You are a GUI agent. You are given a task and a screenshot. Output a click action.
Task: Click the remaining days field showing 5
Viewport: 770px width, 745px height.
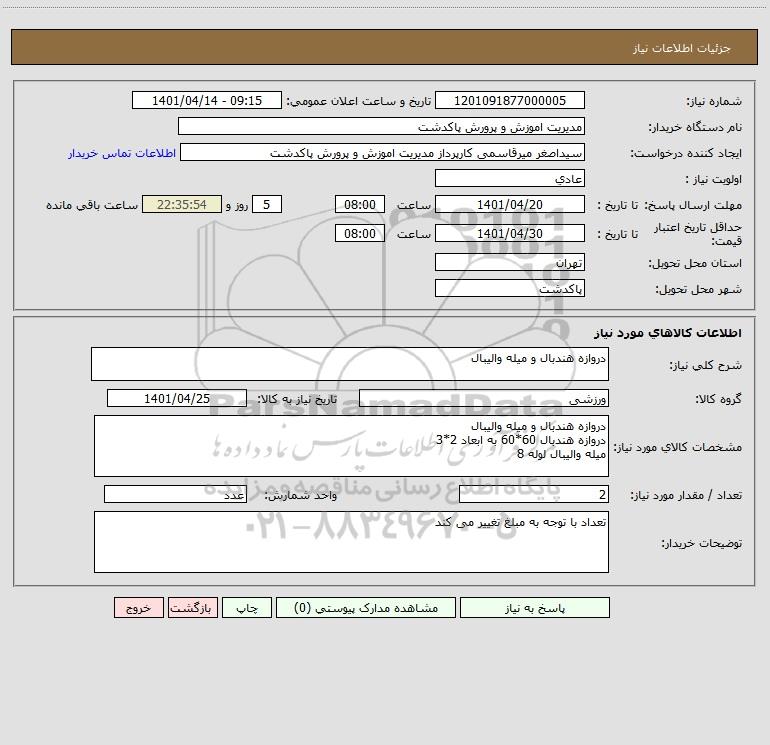click(267, 204)
